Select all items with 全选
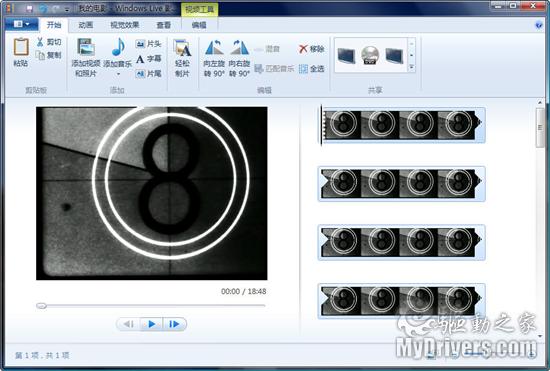 [x=311, y=69]
